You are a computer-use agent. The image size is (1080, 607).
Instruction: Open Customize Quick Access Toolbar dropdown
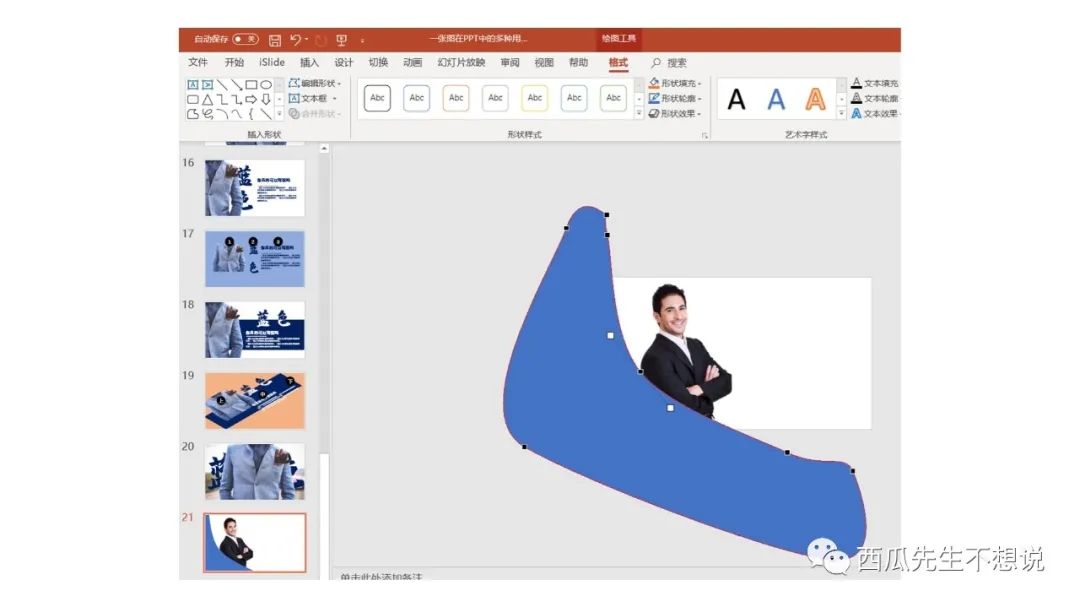(x=362, y=41)
